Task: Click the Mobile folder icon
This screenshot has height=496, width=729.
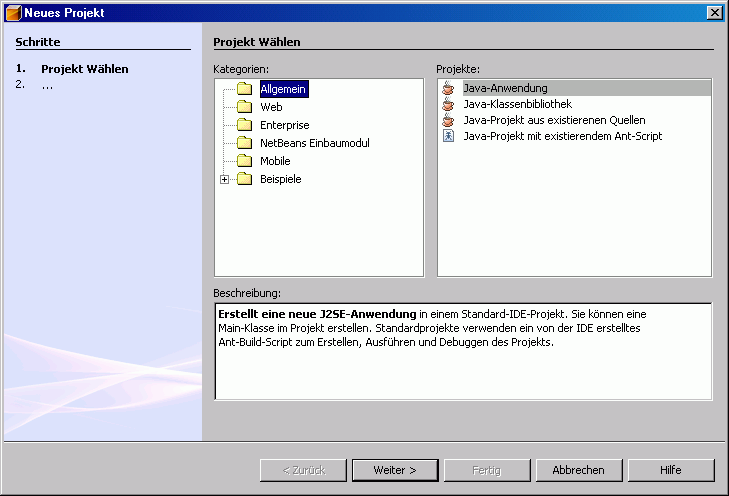Action: click(245, 161)
